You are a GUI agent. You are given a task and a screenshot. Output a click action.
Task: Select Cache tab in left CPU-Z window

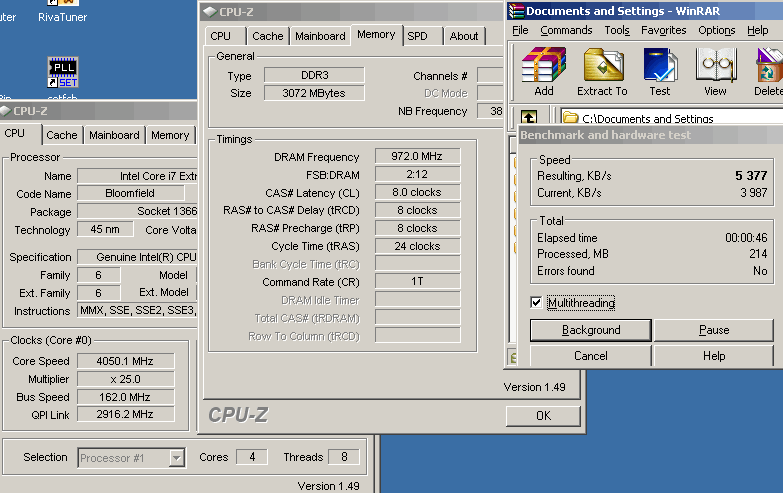[62, 135]
